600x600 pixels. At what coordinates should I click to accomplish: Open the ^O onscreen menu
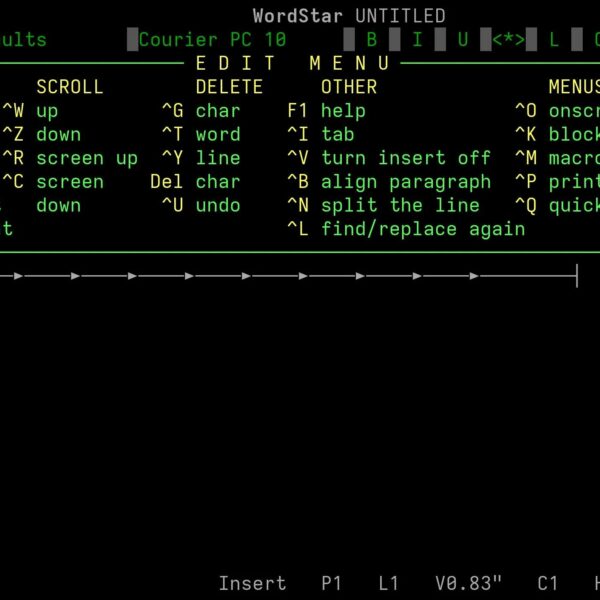pos(558,111)
